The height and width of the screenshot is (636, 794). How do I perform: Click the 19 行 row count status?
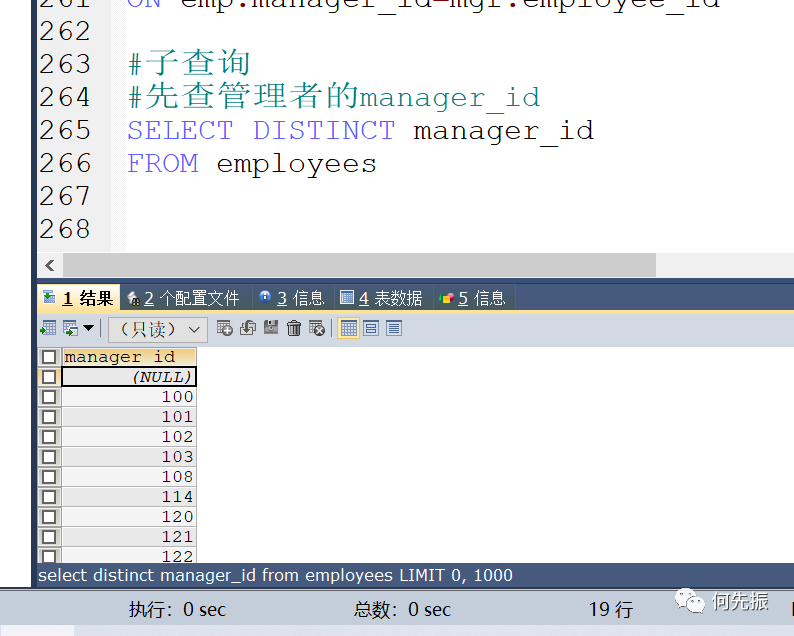[610, 609]
